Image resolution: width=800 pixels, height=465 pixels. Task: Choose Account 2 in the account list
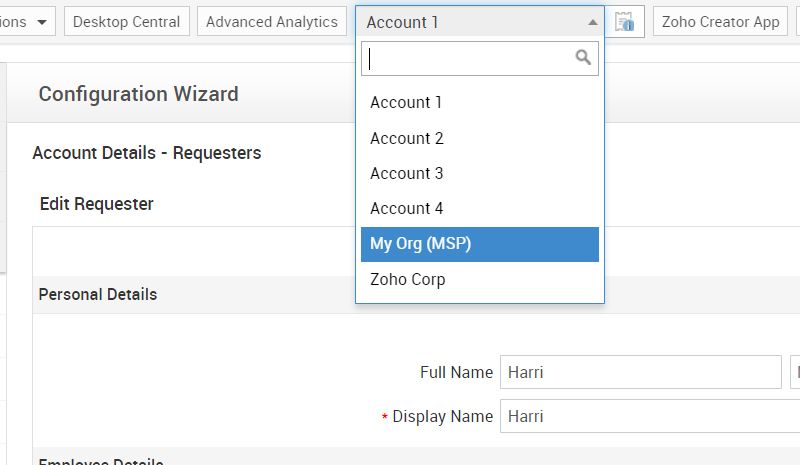point(407,138)
